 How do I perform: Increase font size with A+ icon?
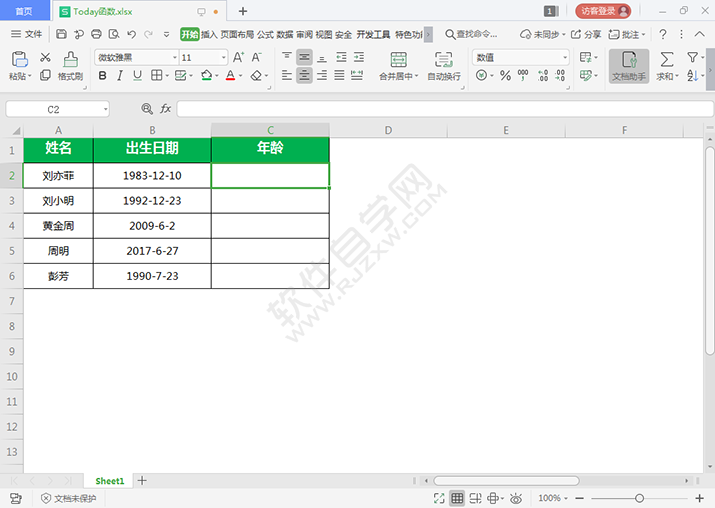[238, 57]
